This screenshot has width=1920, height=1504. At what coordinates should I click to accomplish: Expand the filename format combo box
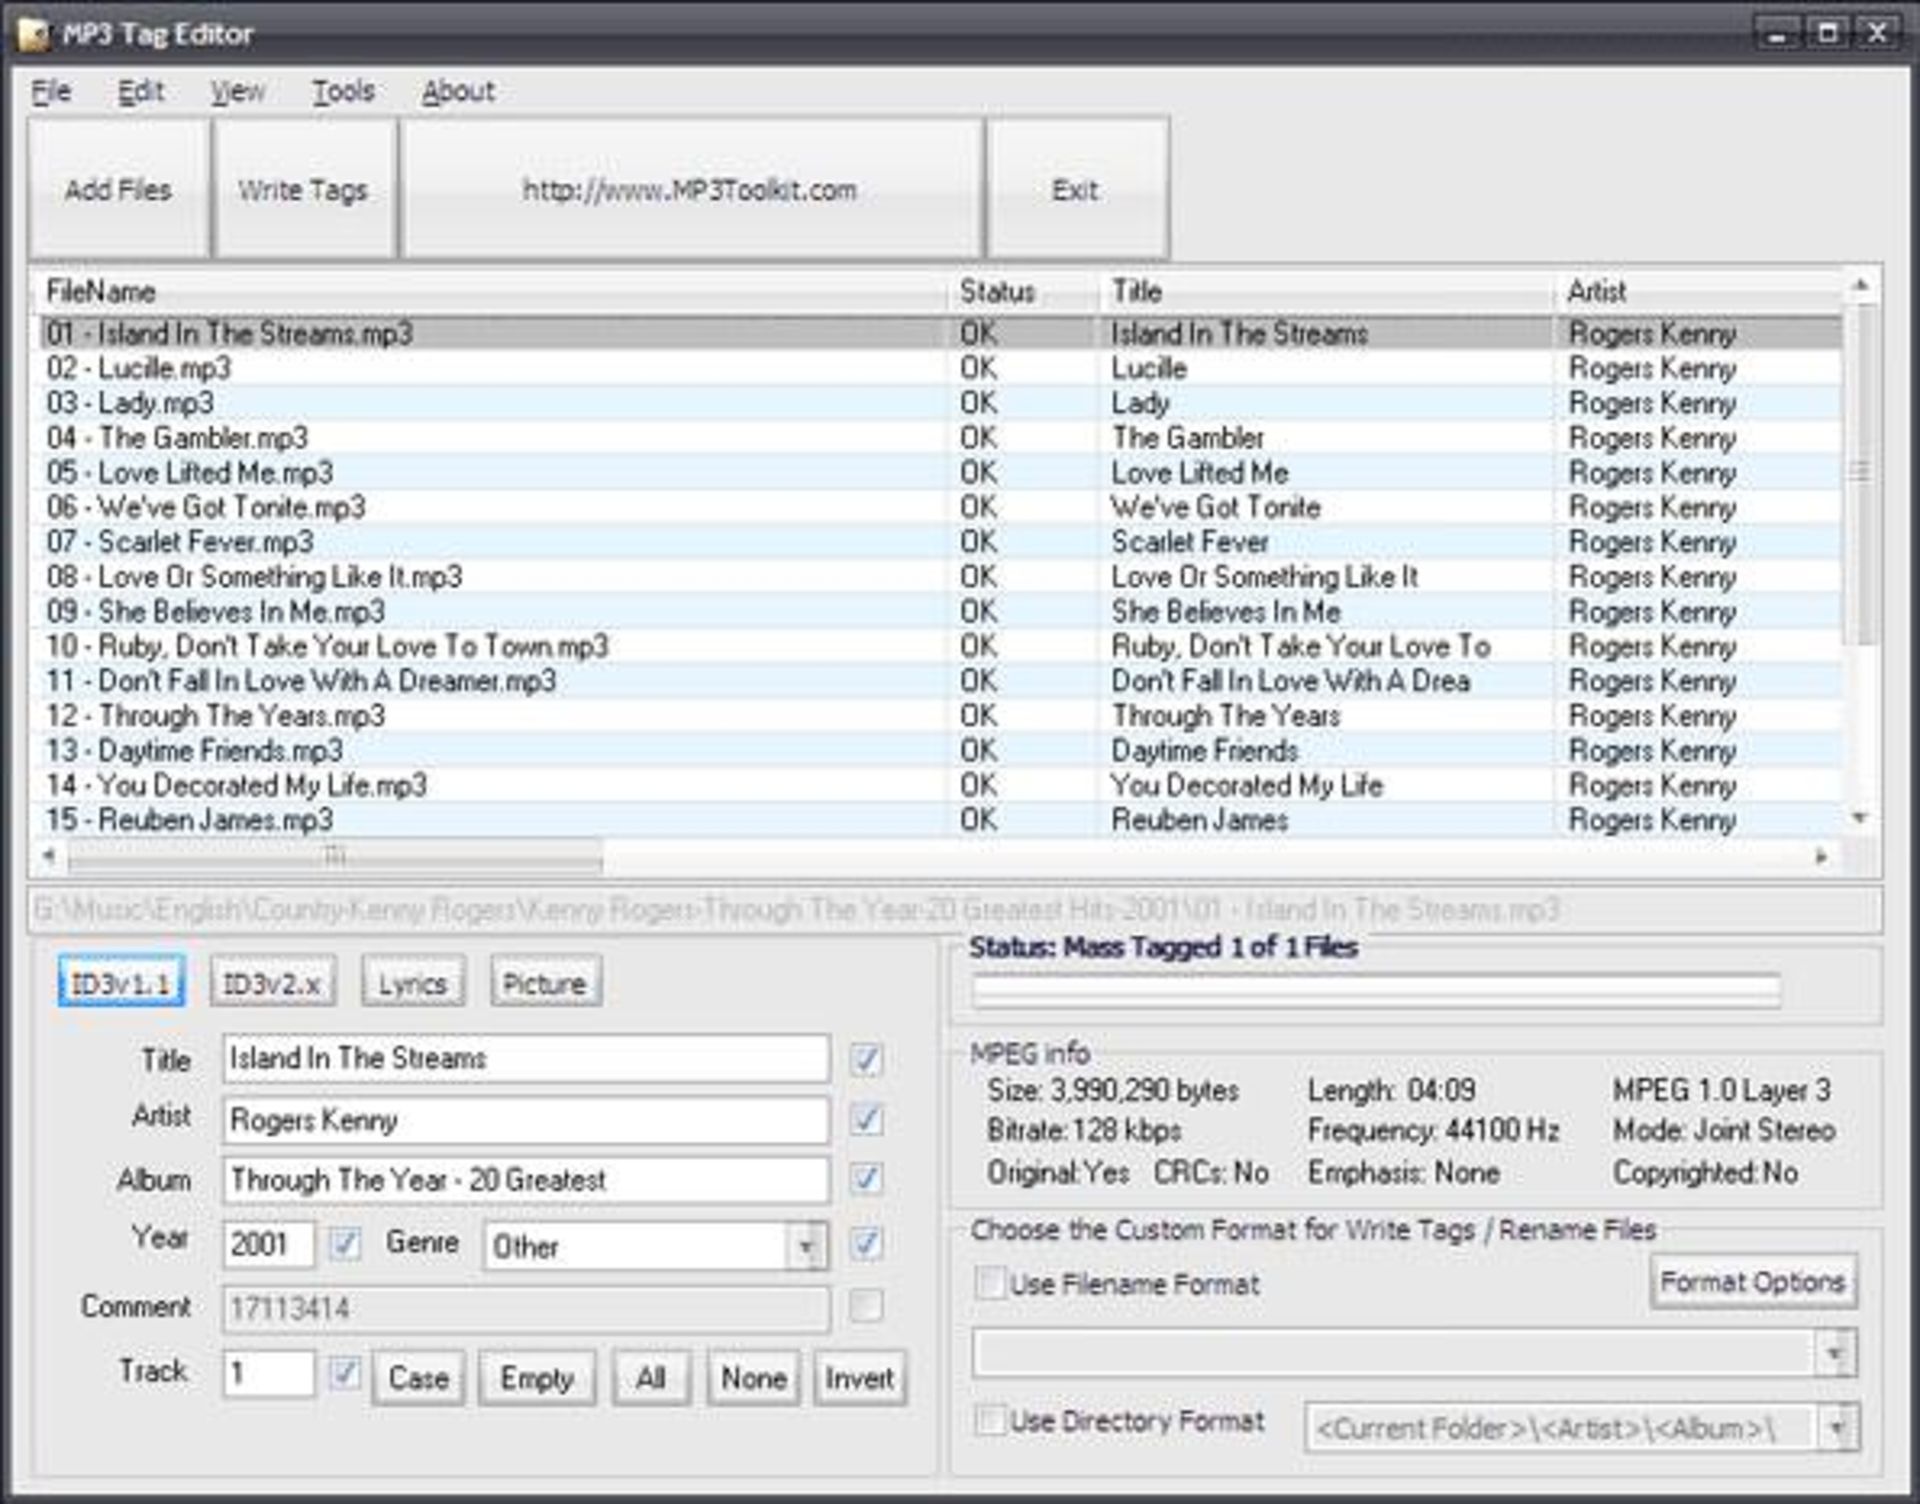coord(1835,1354)
